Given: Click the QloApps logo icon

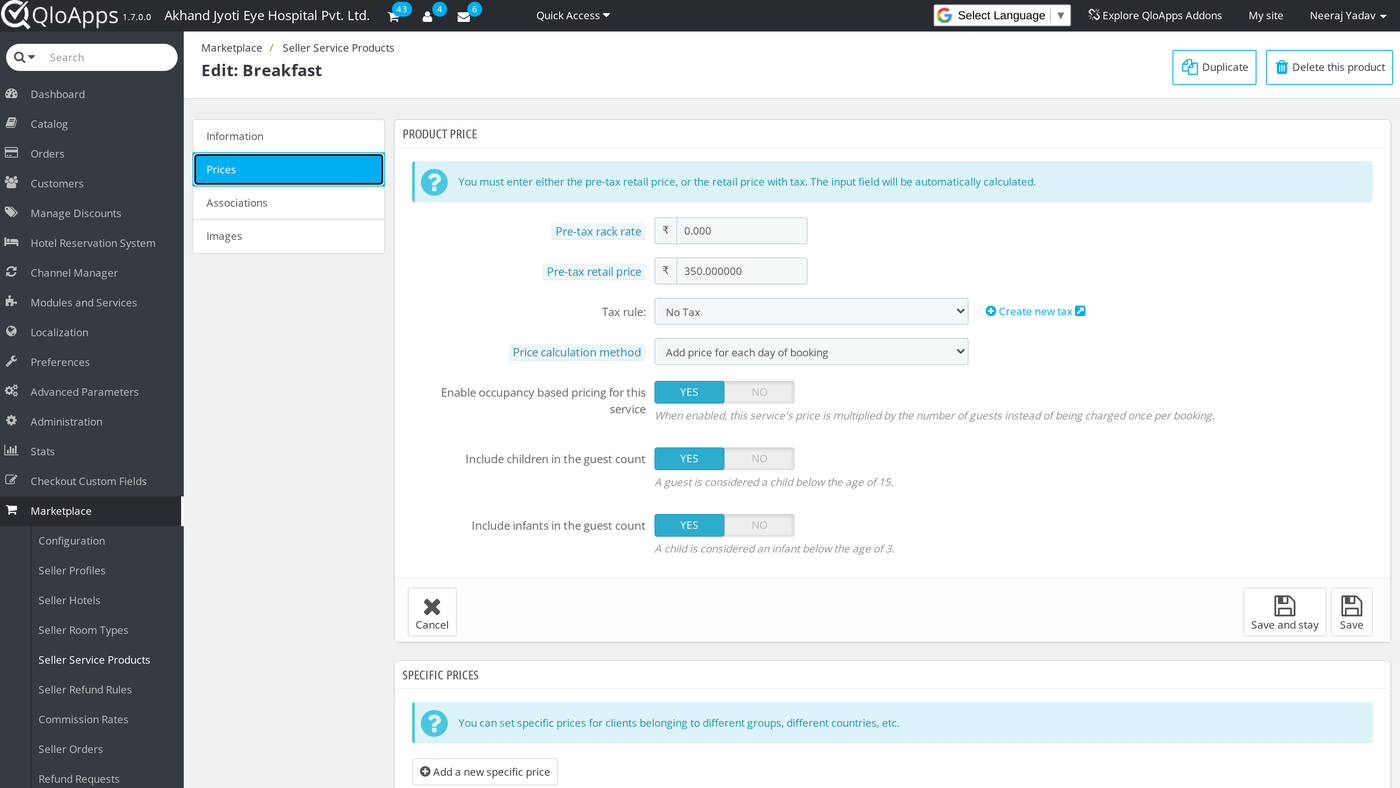Looking at the screenshot, I should tap(16, 16).
